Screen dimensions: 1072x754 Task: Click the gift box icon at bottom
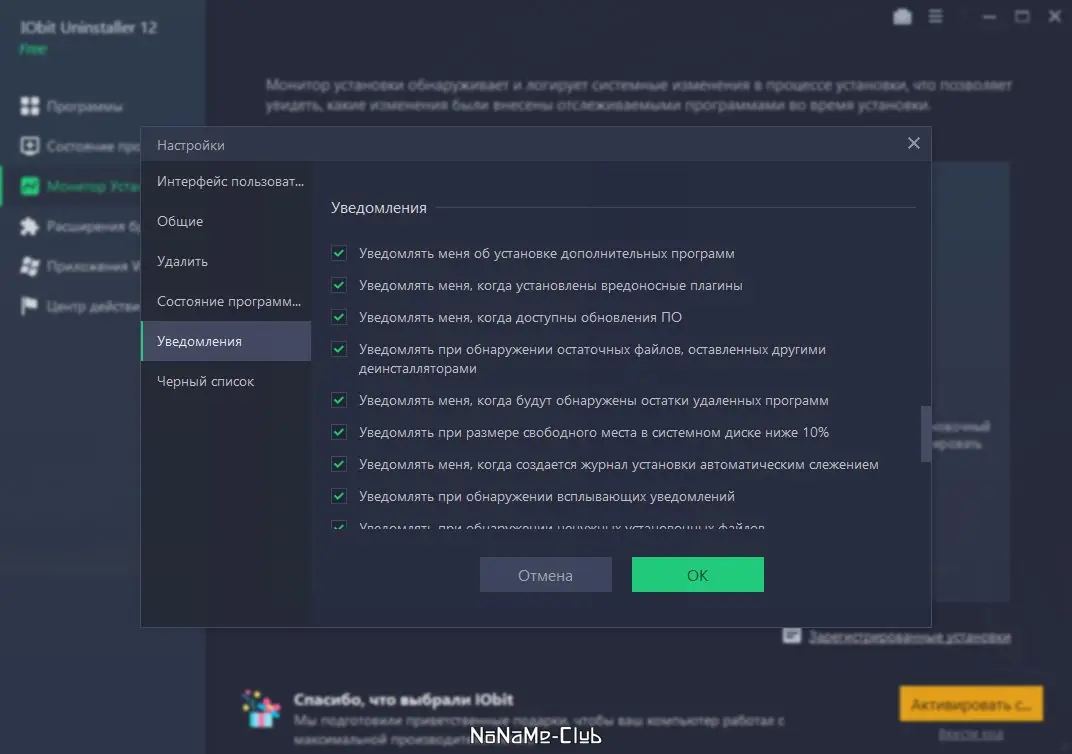click(261, 709)
